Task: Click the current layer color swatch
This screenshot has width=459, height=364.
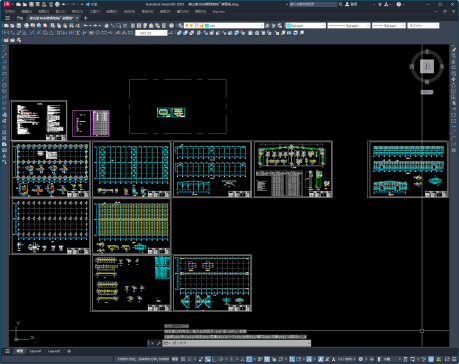Action: 206,25
